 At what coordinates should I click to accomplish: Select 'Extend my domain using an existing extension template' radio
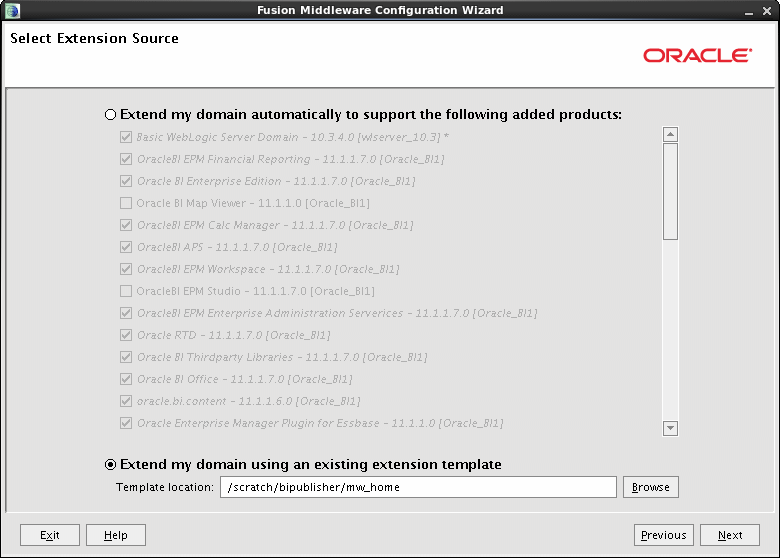pyautogui.click(x=110, y=465)
